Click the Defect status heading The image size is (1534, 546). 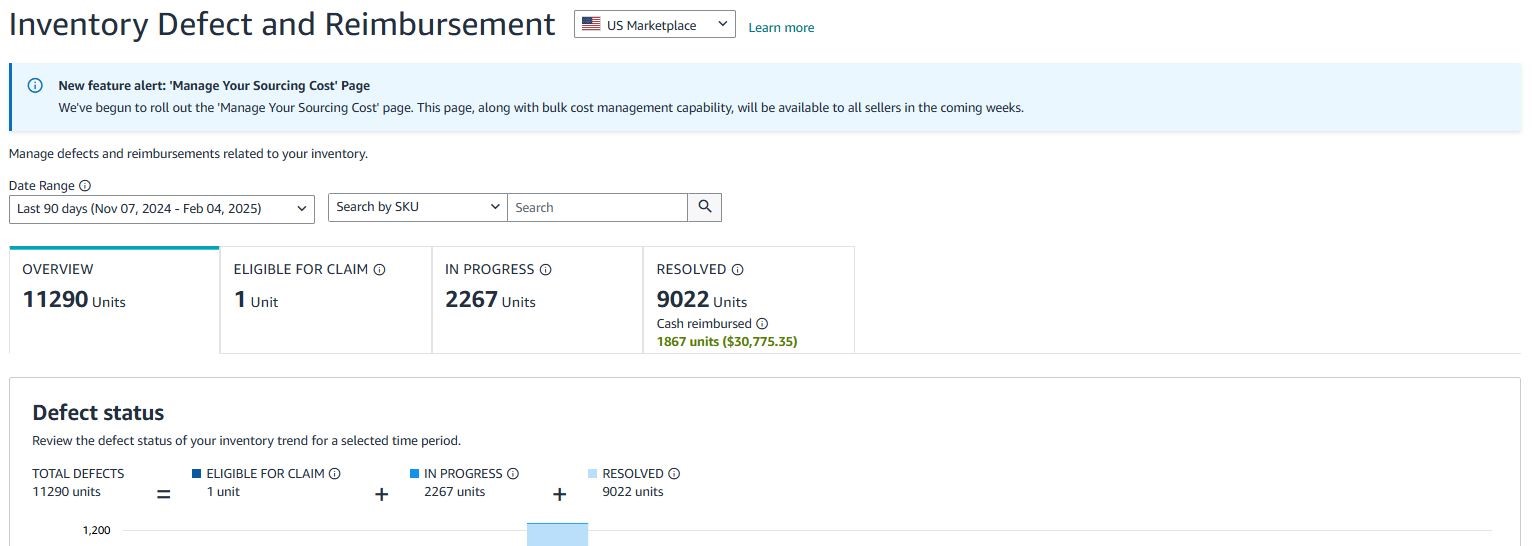point(98,413)
